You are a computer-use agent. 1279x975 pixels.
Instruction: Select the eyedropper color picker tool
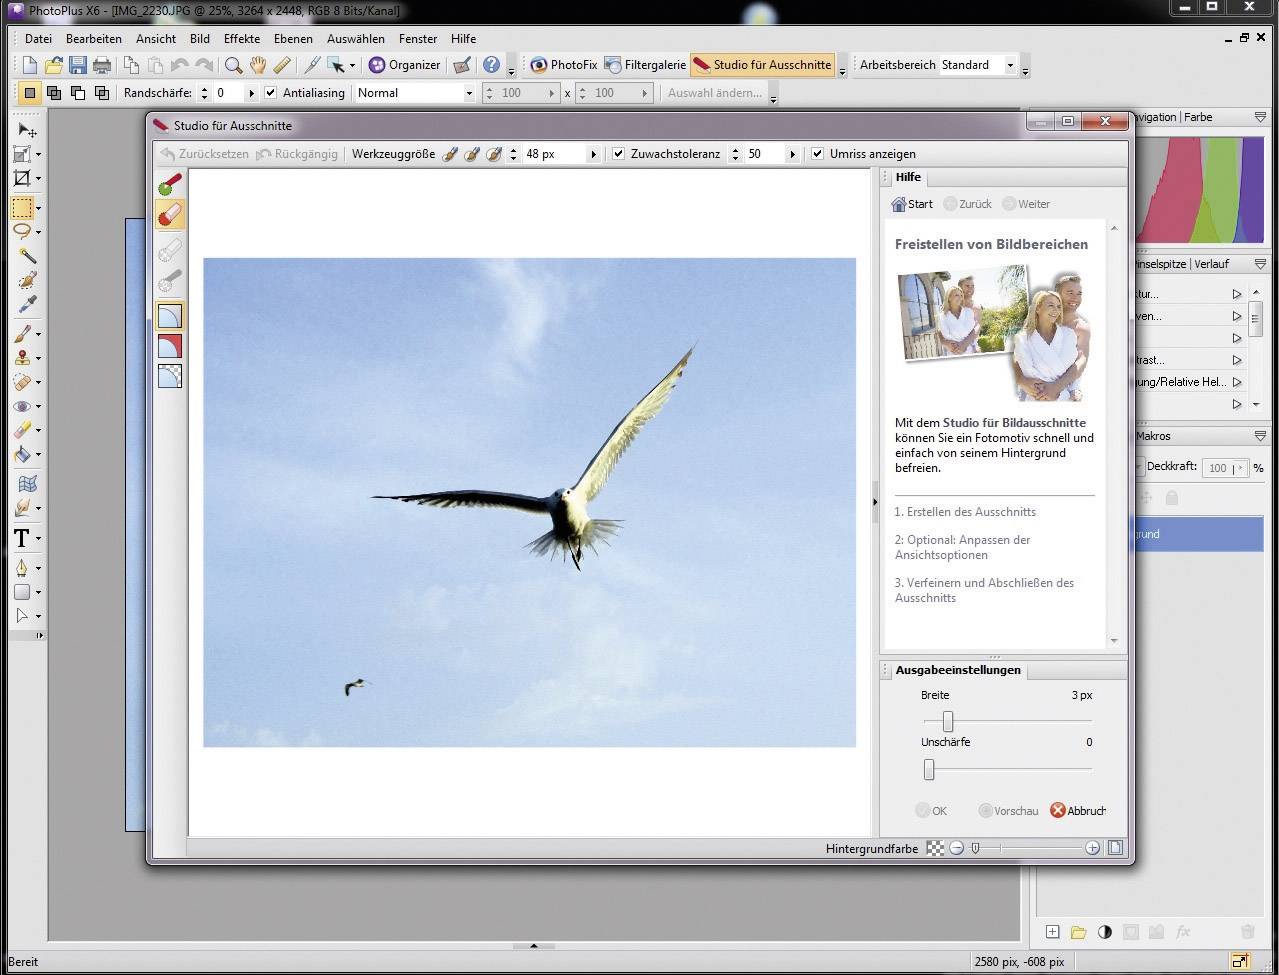click(x=27, y=303)
